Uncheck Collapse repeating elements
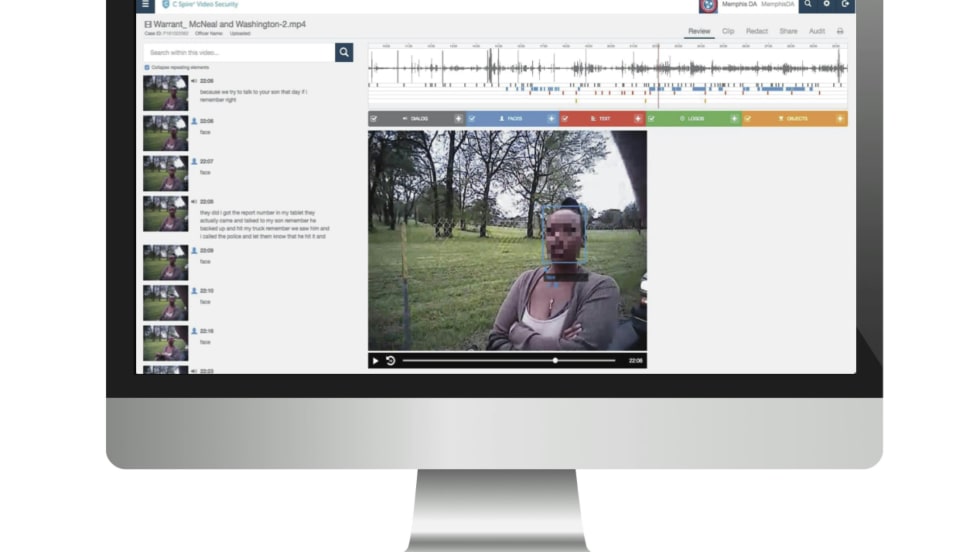This screenshot has width=980, height=552. coord(147,67)
